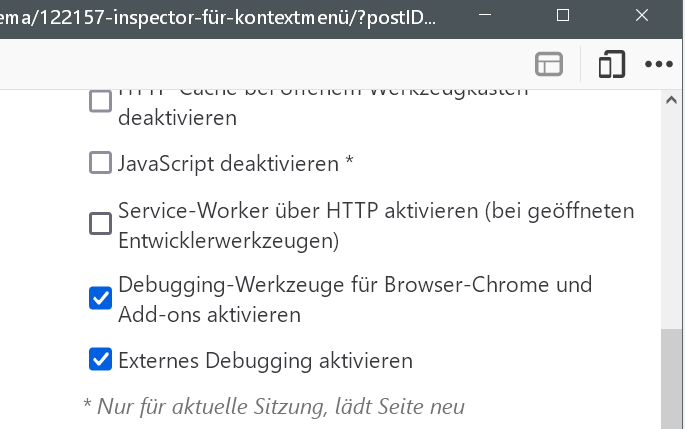Click the HTTP-Cache 'deaktivieren' label text
Screen dimensions: 685x429
tap(176, 117)
